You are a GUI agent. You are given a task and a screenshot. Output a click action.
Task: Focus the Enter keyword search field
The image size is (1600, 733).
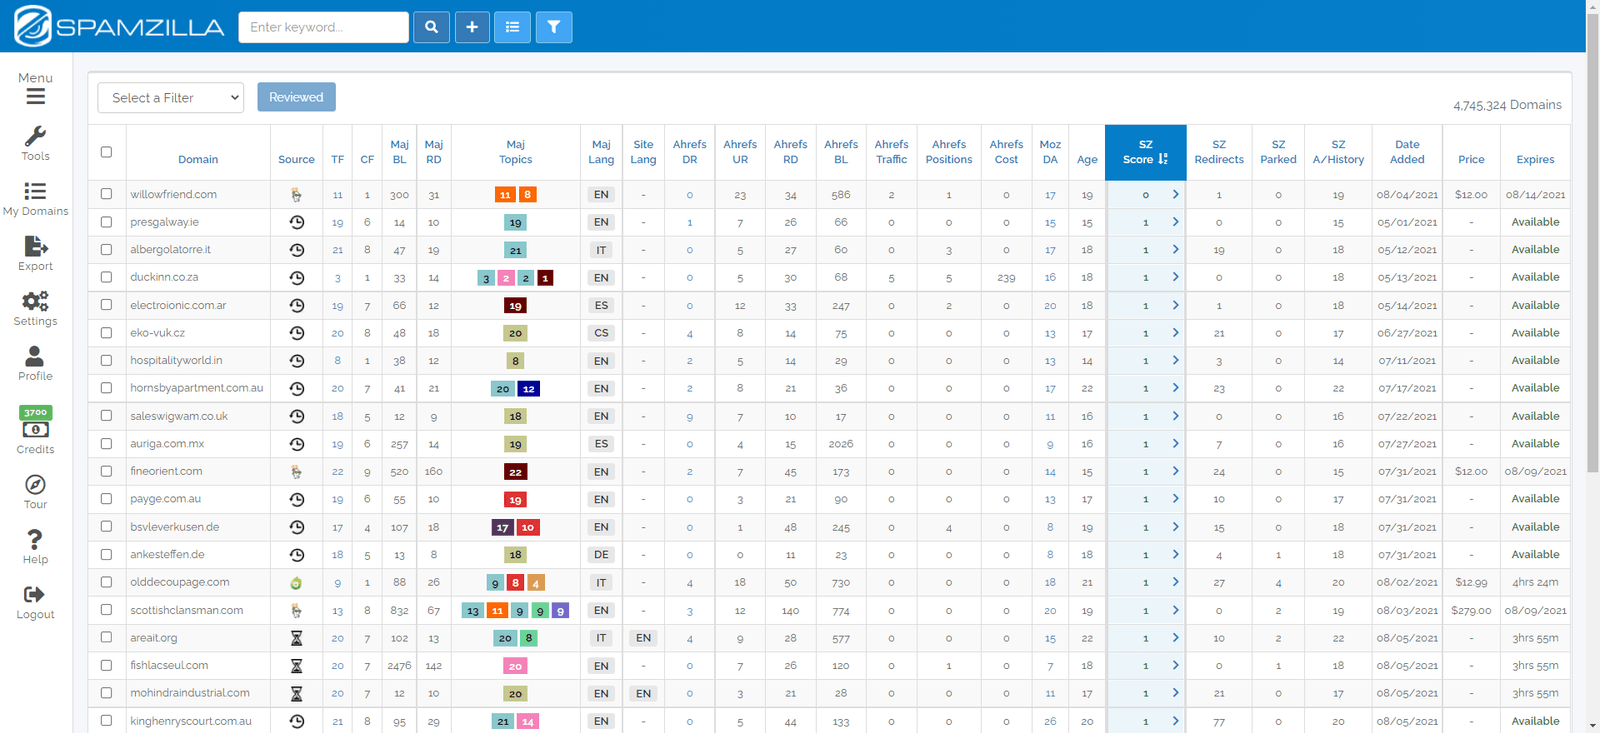[x=323, y=27]
